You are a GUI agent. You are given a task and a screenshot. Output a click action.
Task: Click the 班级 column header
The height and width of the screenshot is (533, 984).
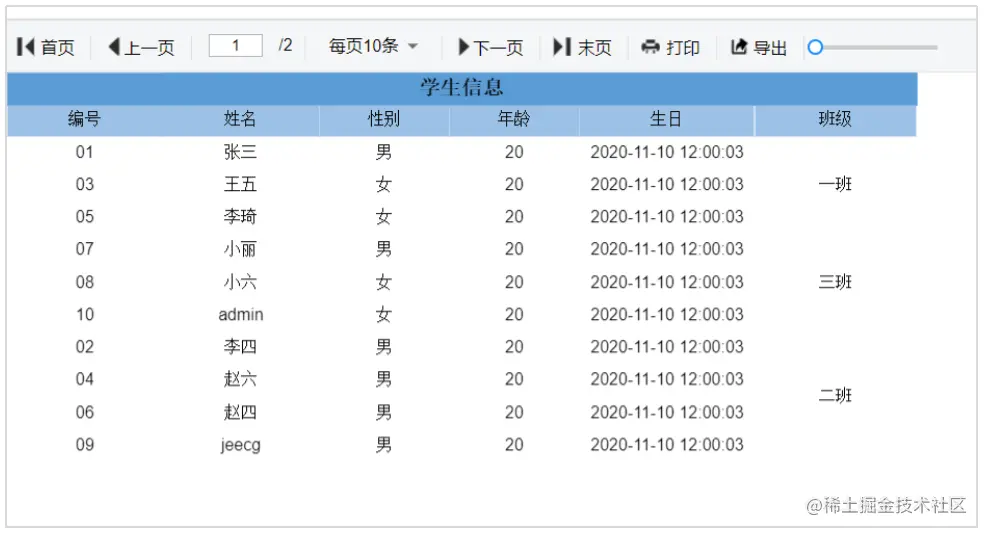click(835, 119)
